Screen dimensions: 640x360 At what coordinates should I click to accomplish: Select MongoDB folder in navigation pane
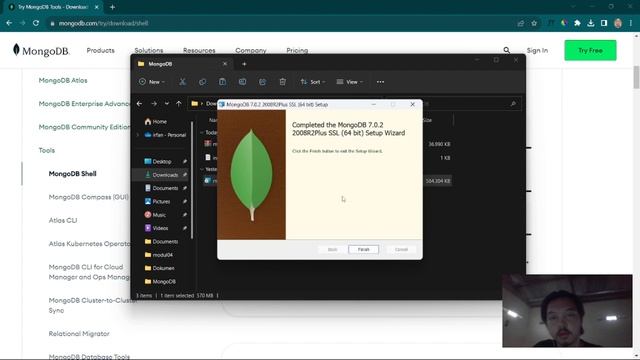coord(160,282)
